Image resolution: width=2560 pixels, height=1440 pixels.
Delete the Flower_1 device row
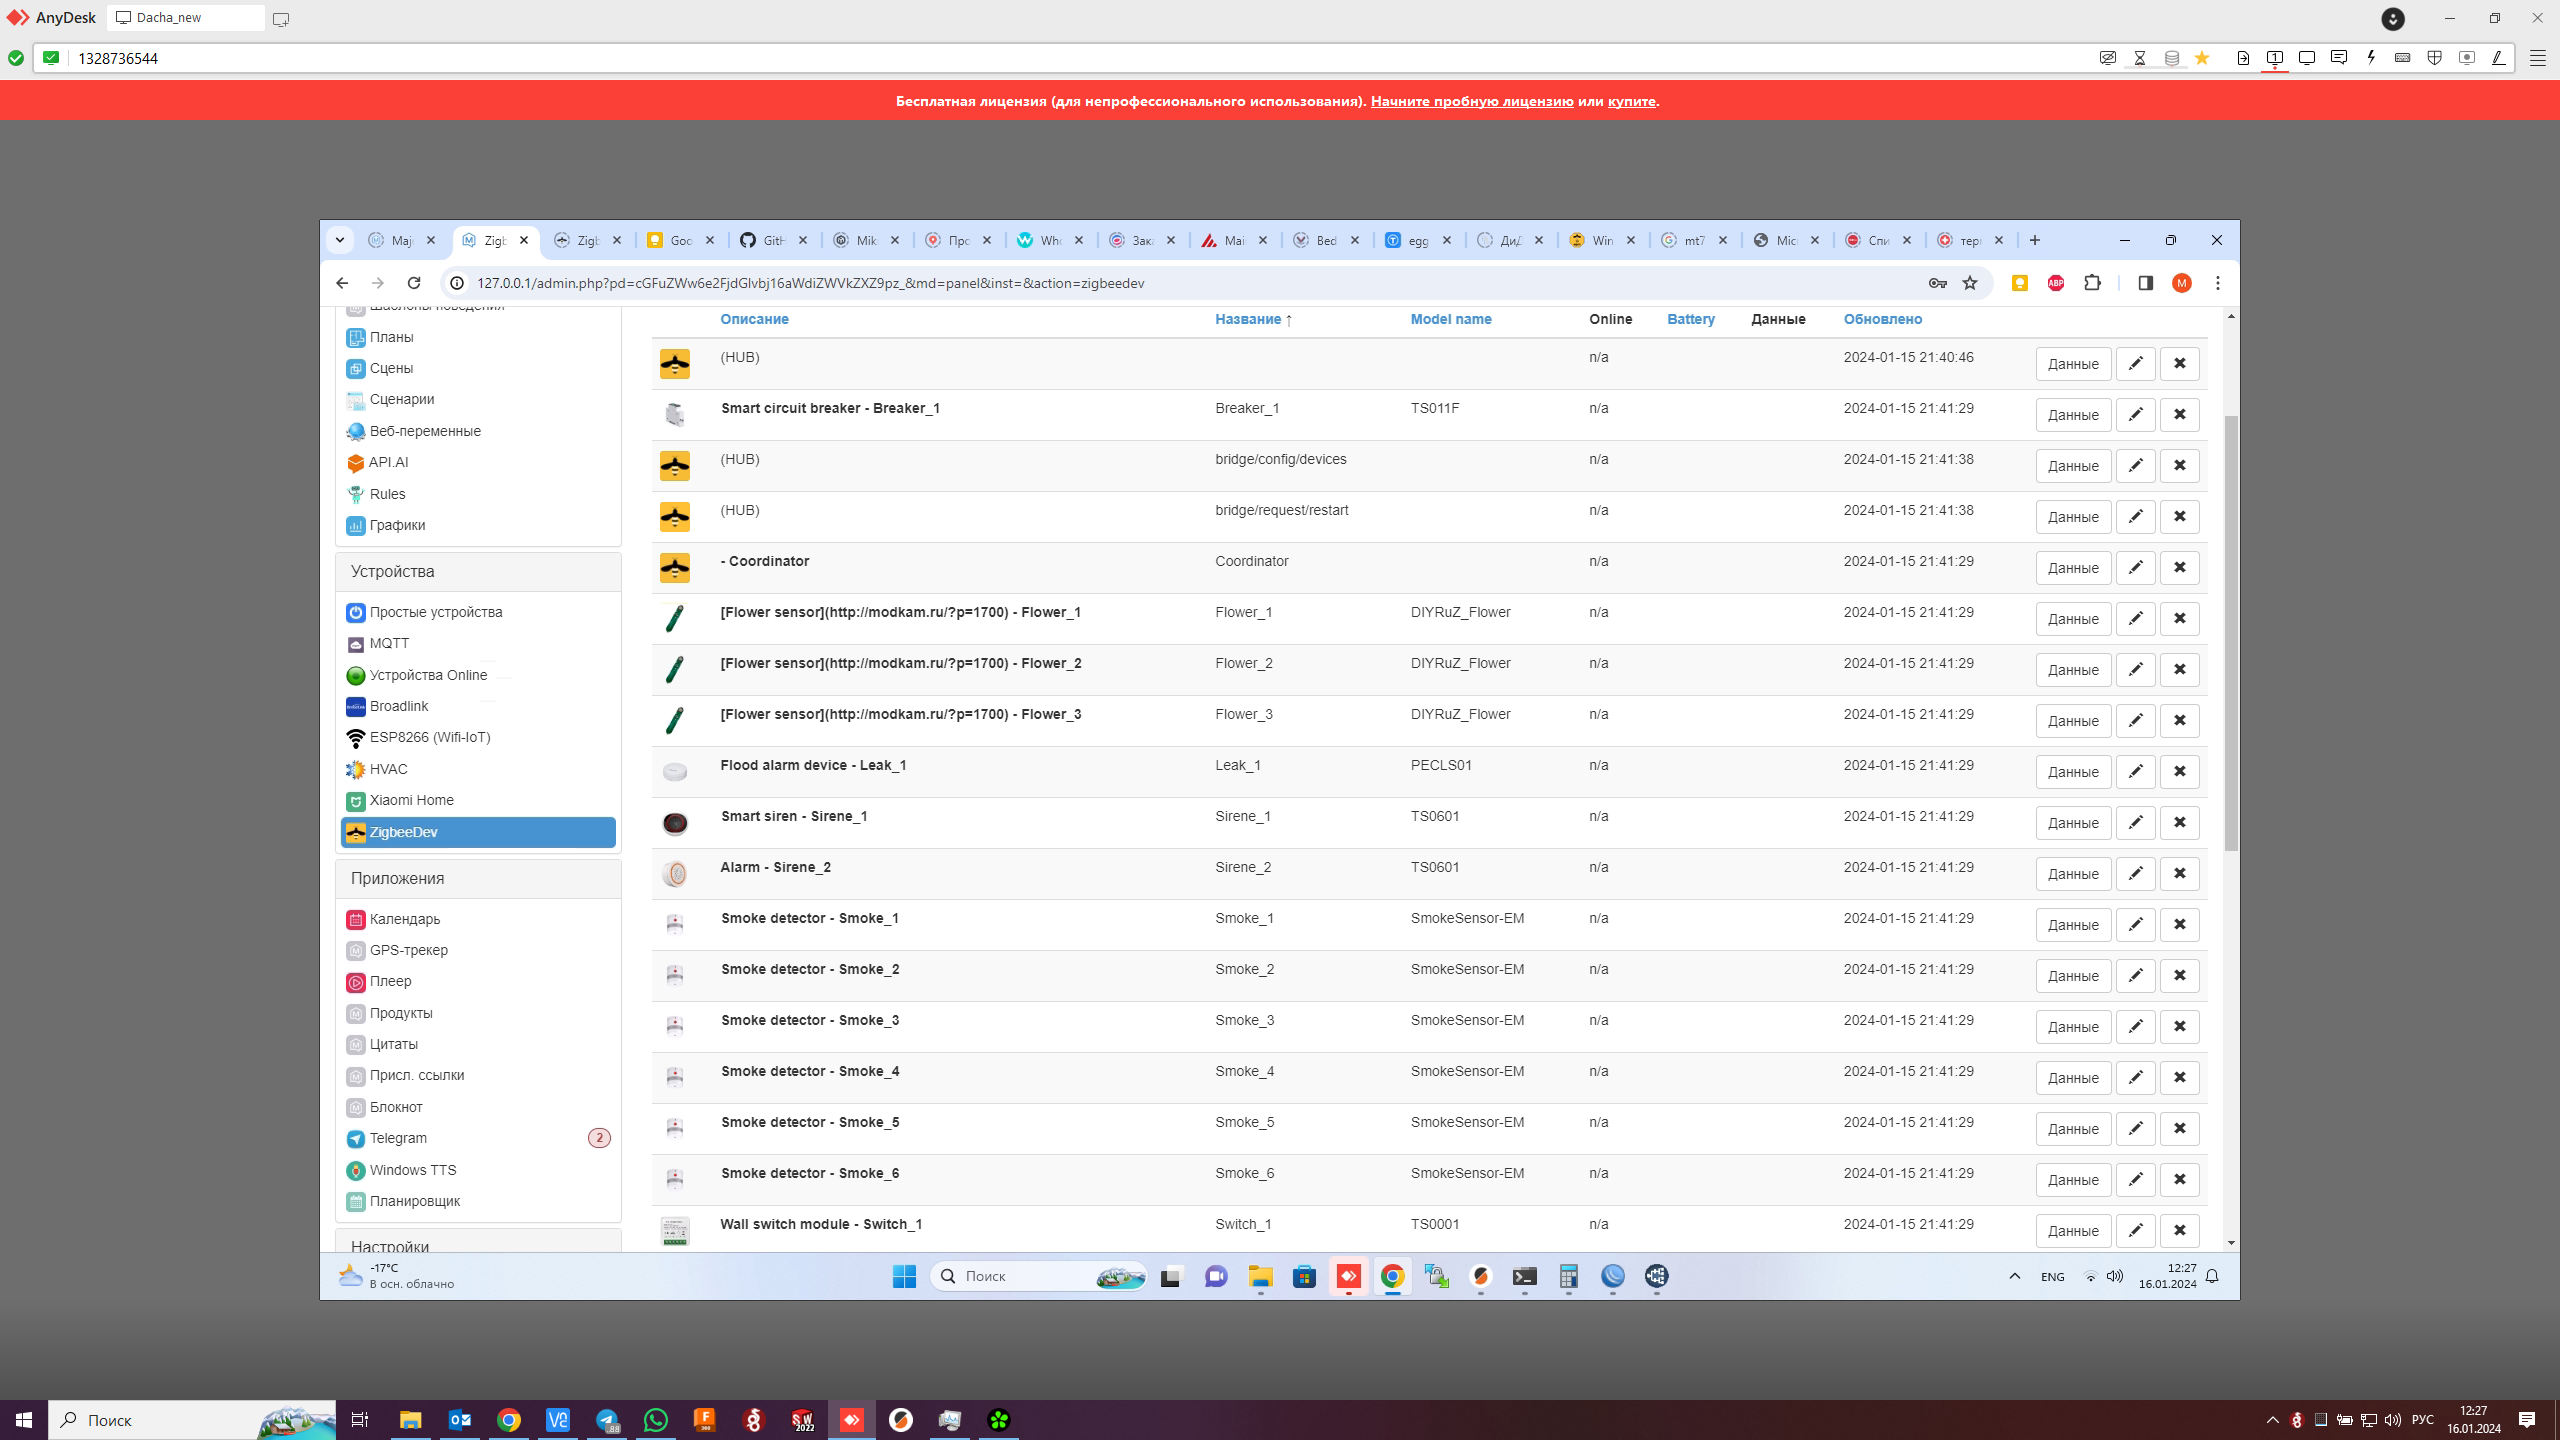tap(2179, 619)
